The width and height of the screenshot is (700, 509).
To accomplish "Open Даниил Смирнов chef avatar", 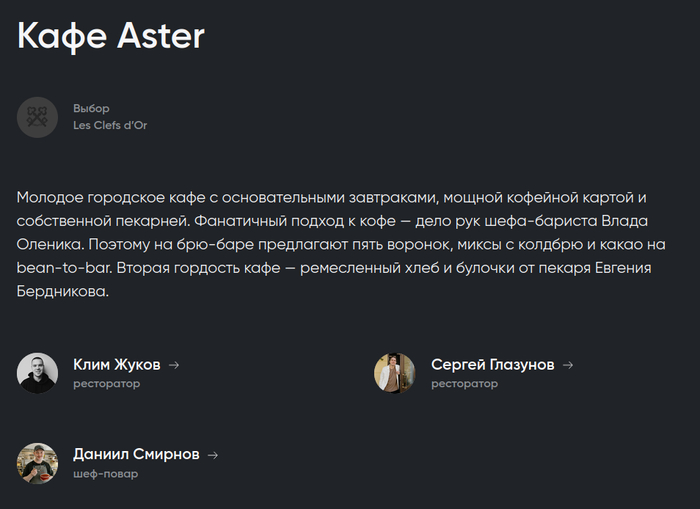I will 38,463.
